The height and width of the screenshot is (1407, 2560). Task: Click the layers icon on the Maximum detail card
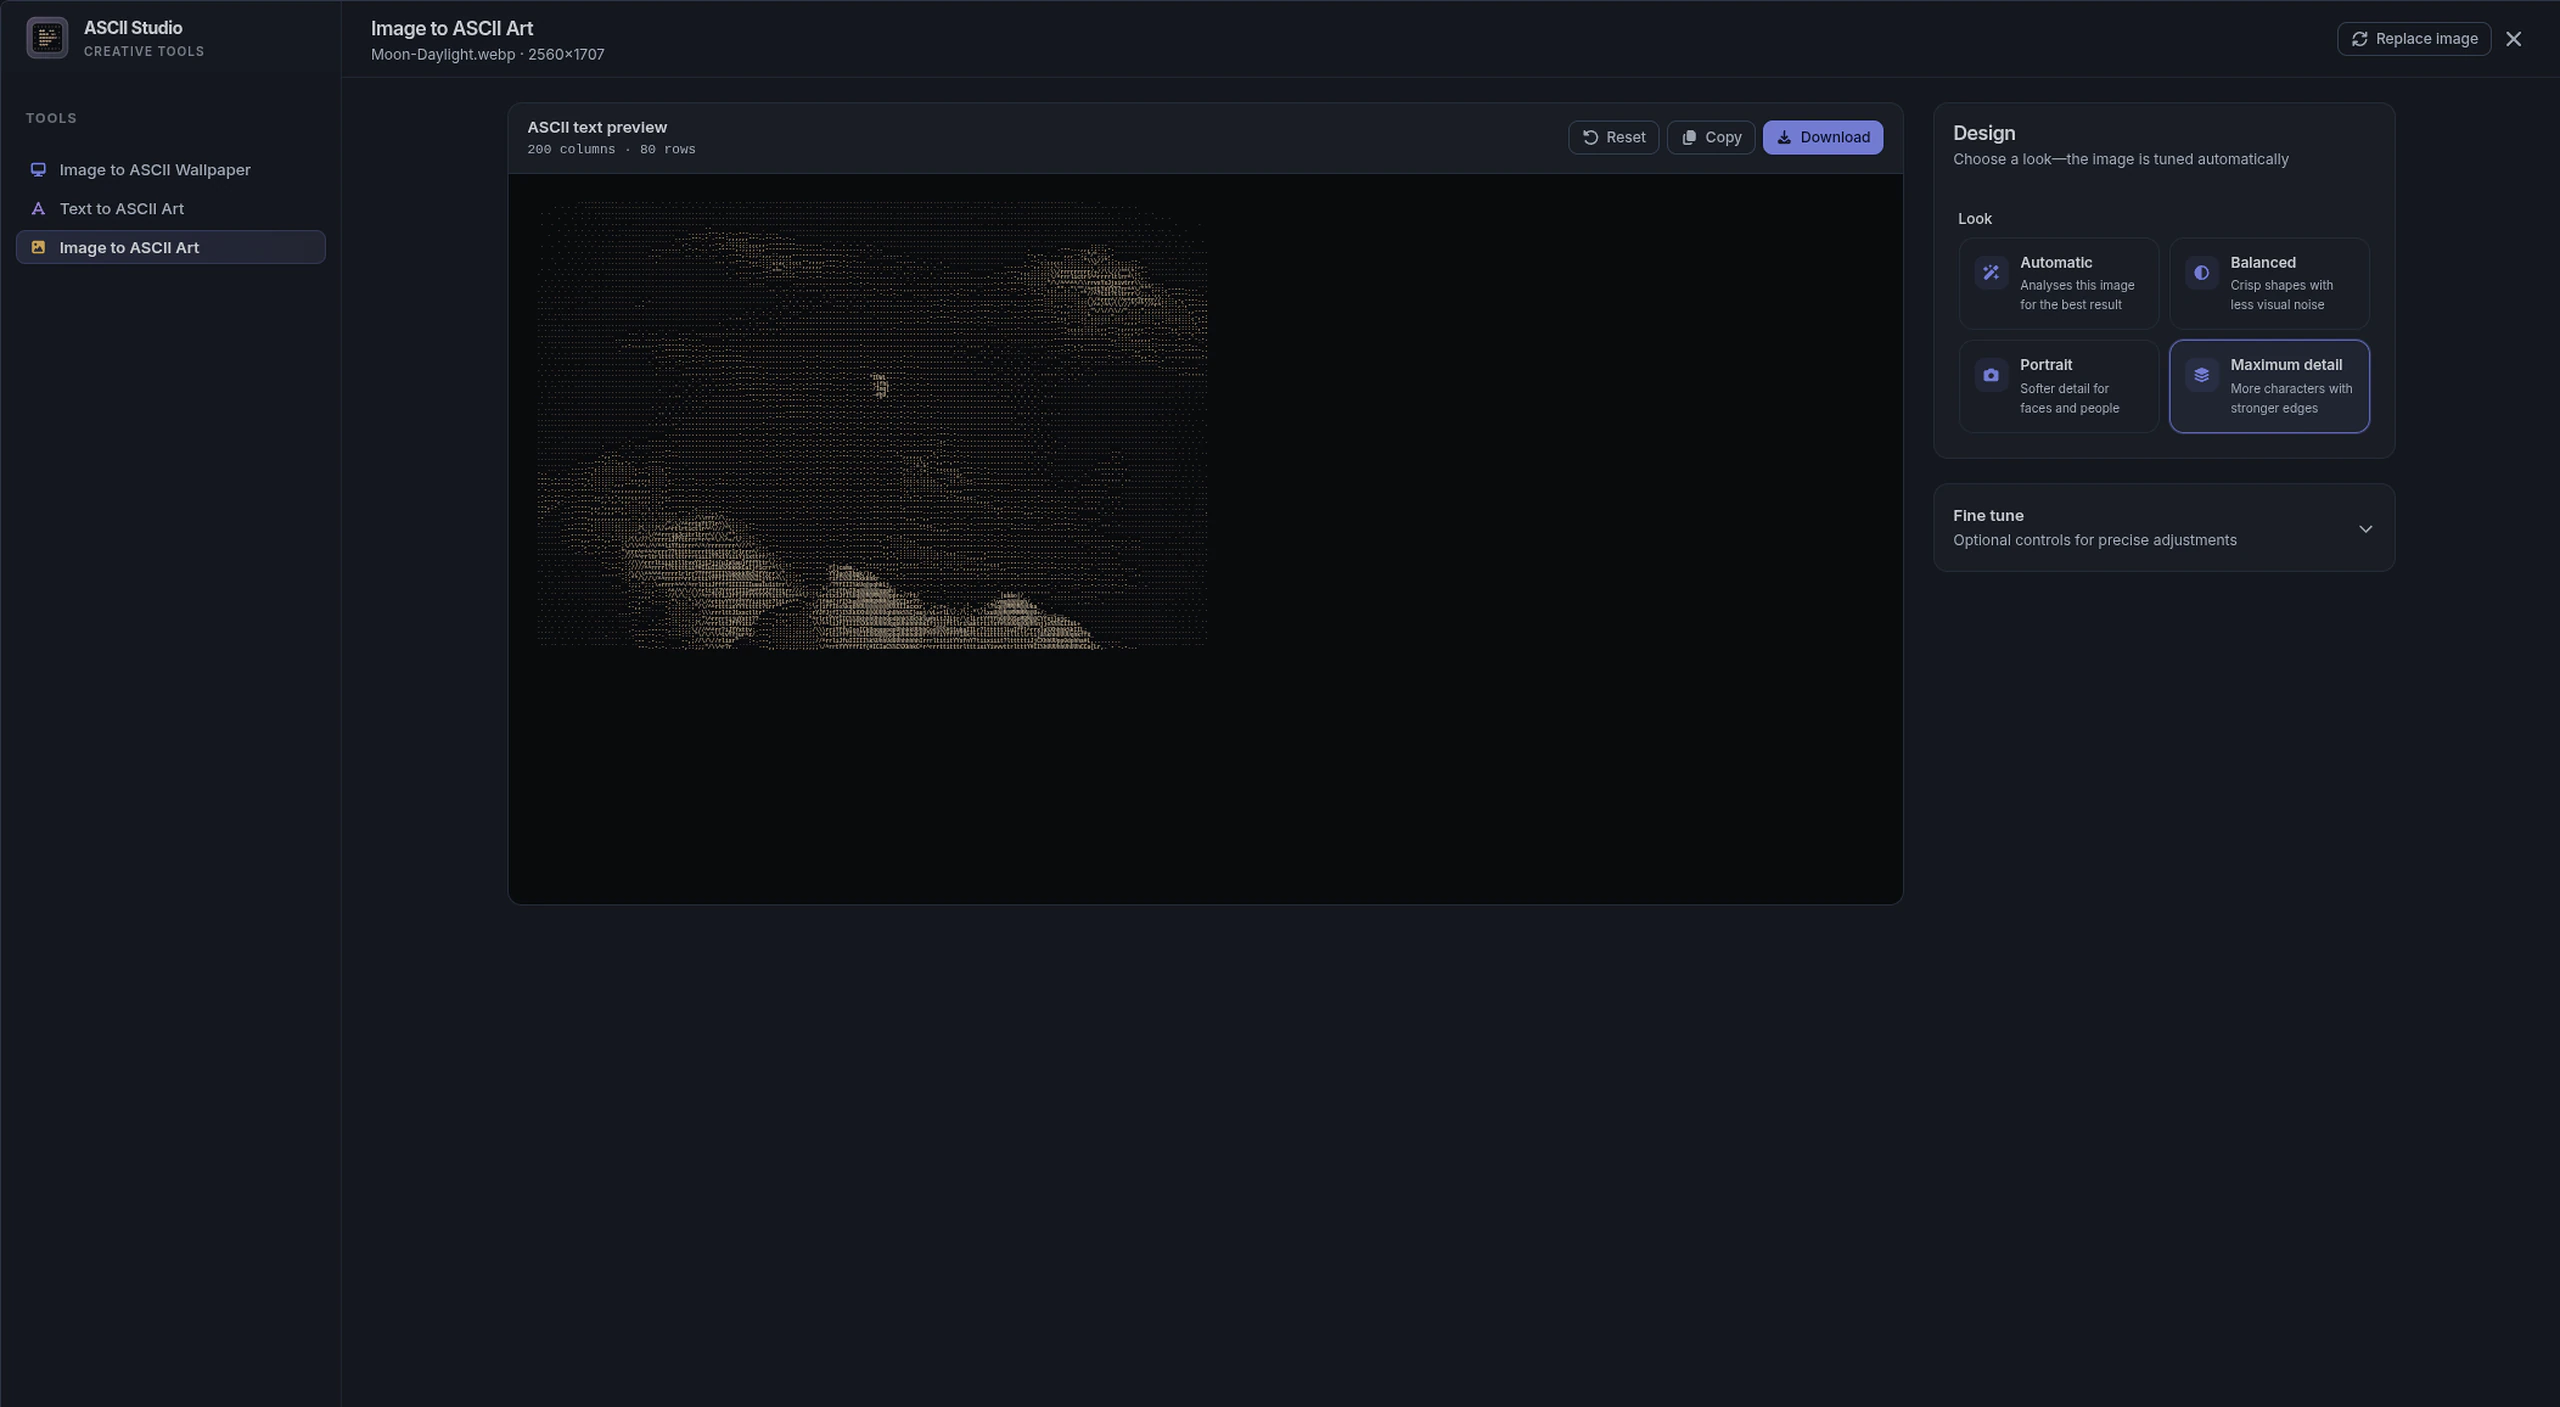point(2201,375)
